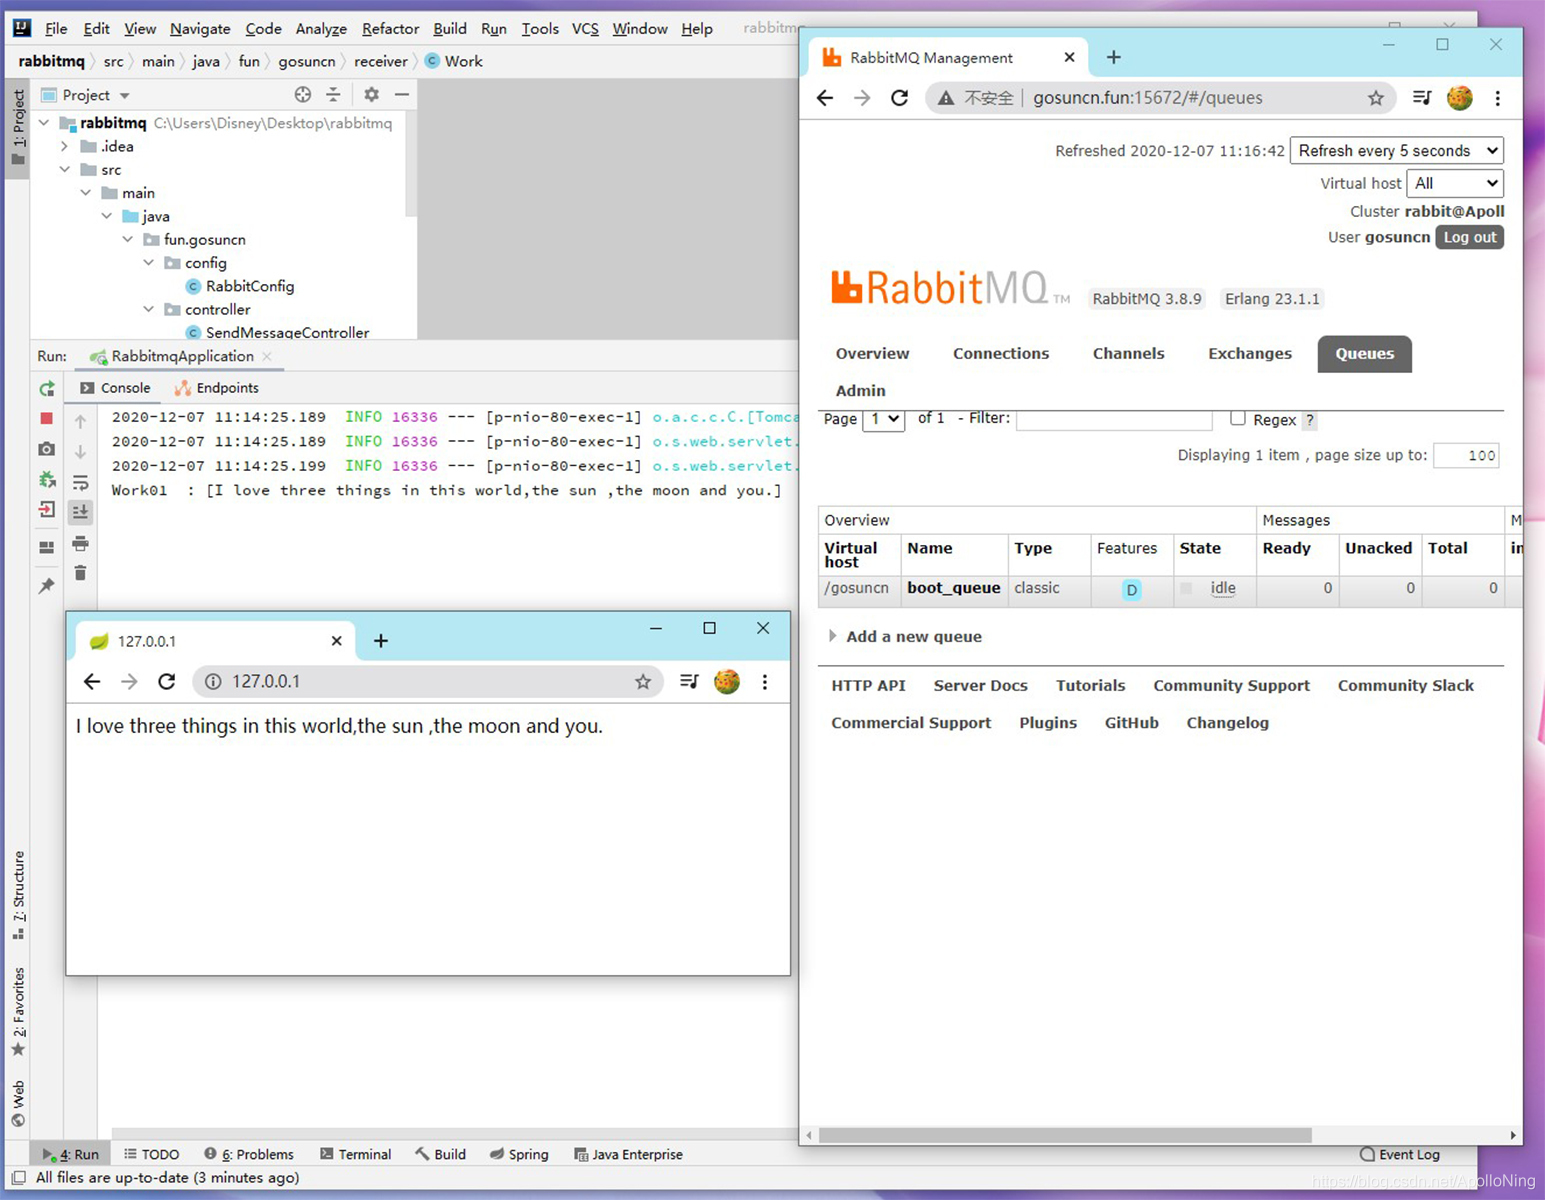
Task: Click down arrow in console gutter
Action: pos(81,451)
